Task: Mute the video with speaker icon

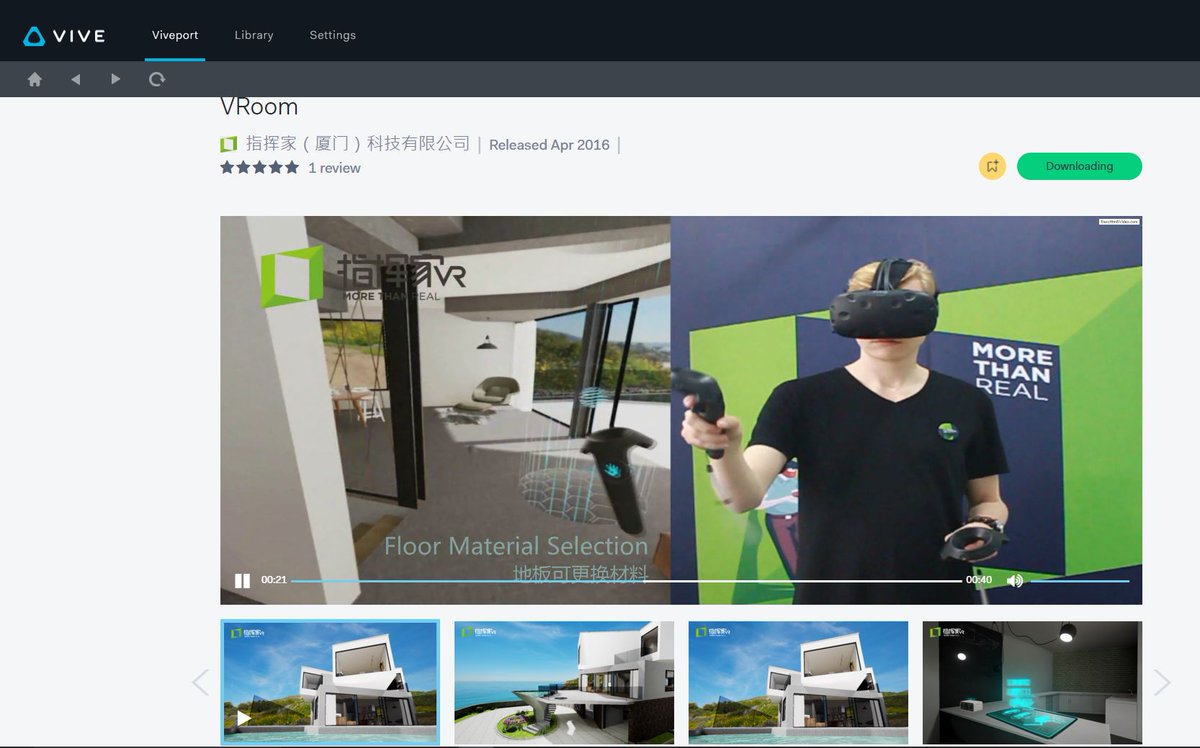Action: pos(1014,580)
